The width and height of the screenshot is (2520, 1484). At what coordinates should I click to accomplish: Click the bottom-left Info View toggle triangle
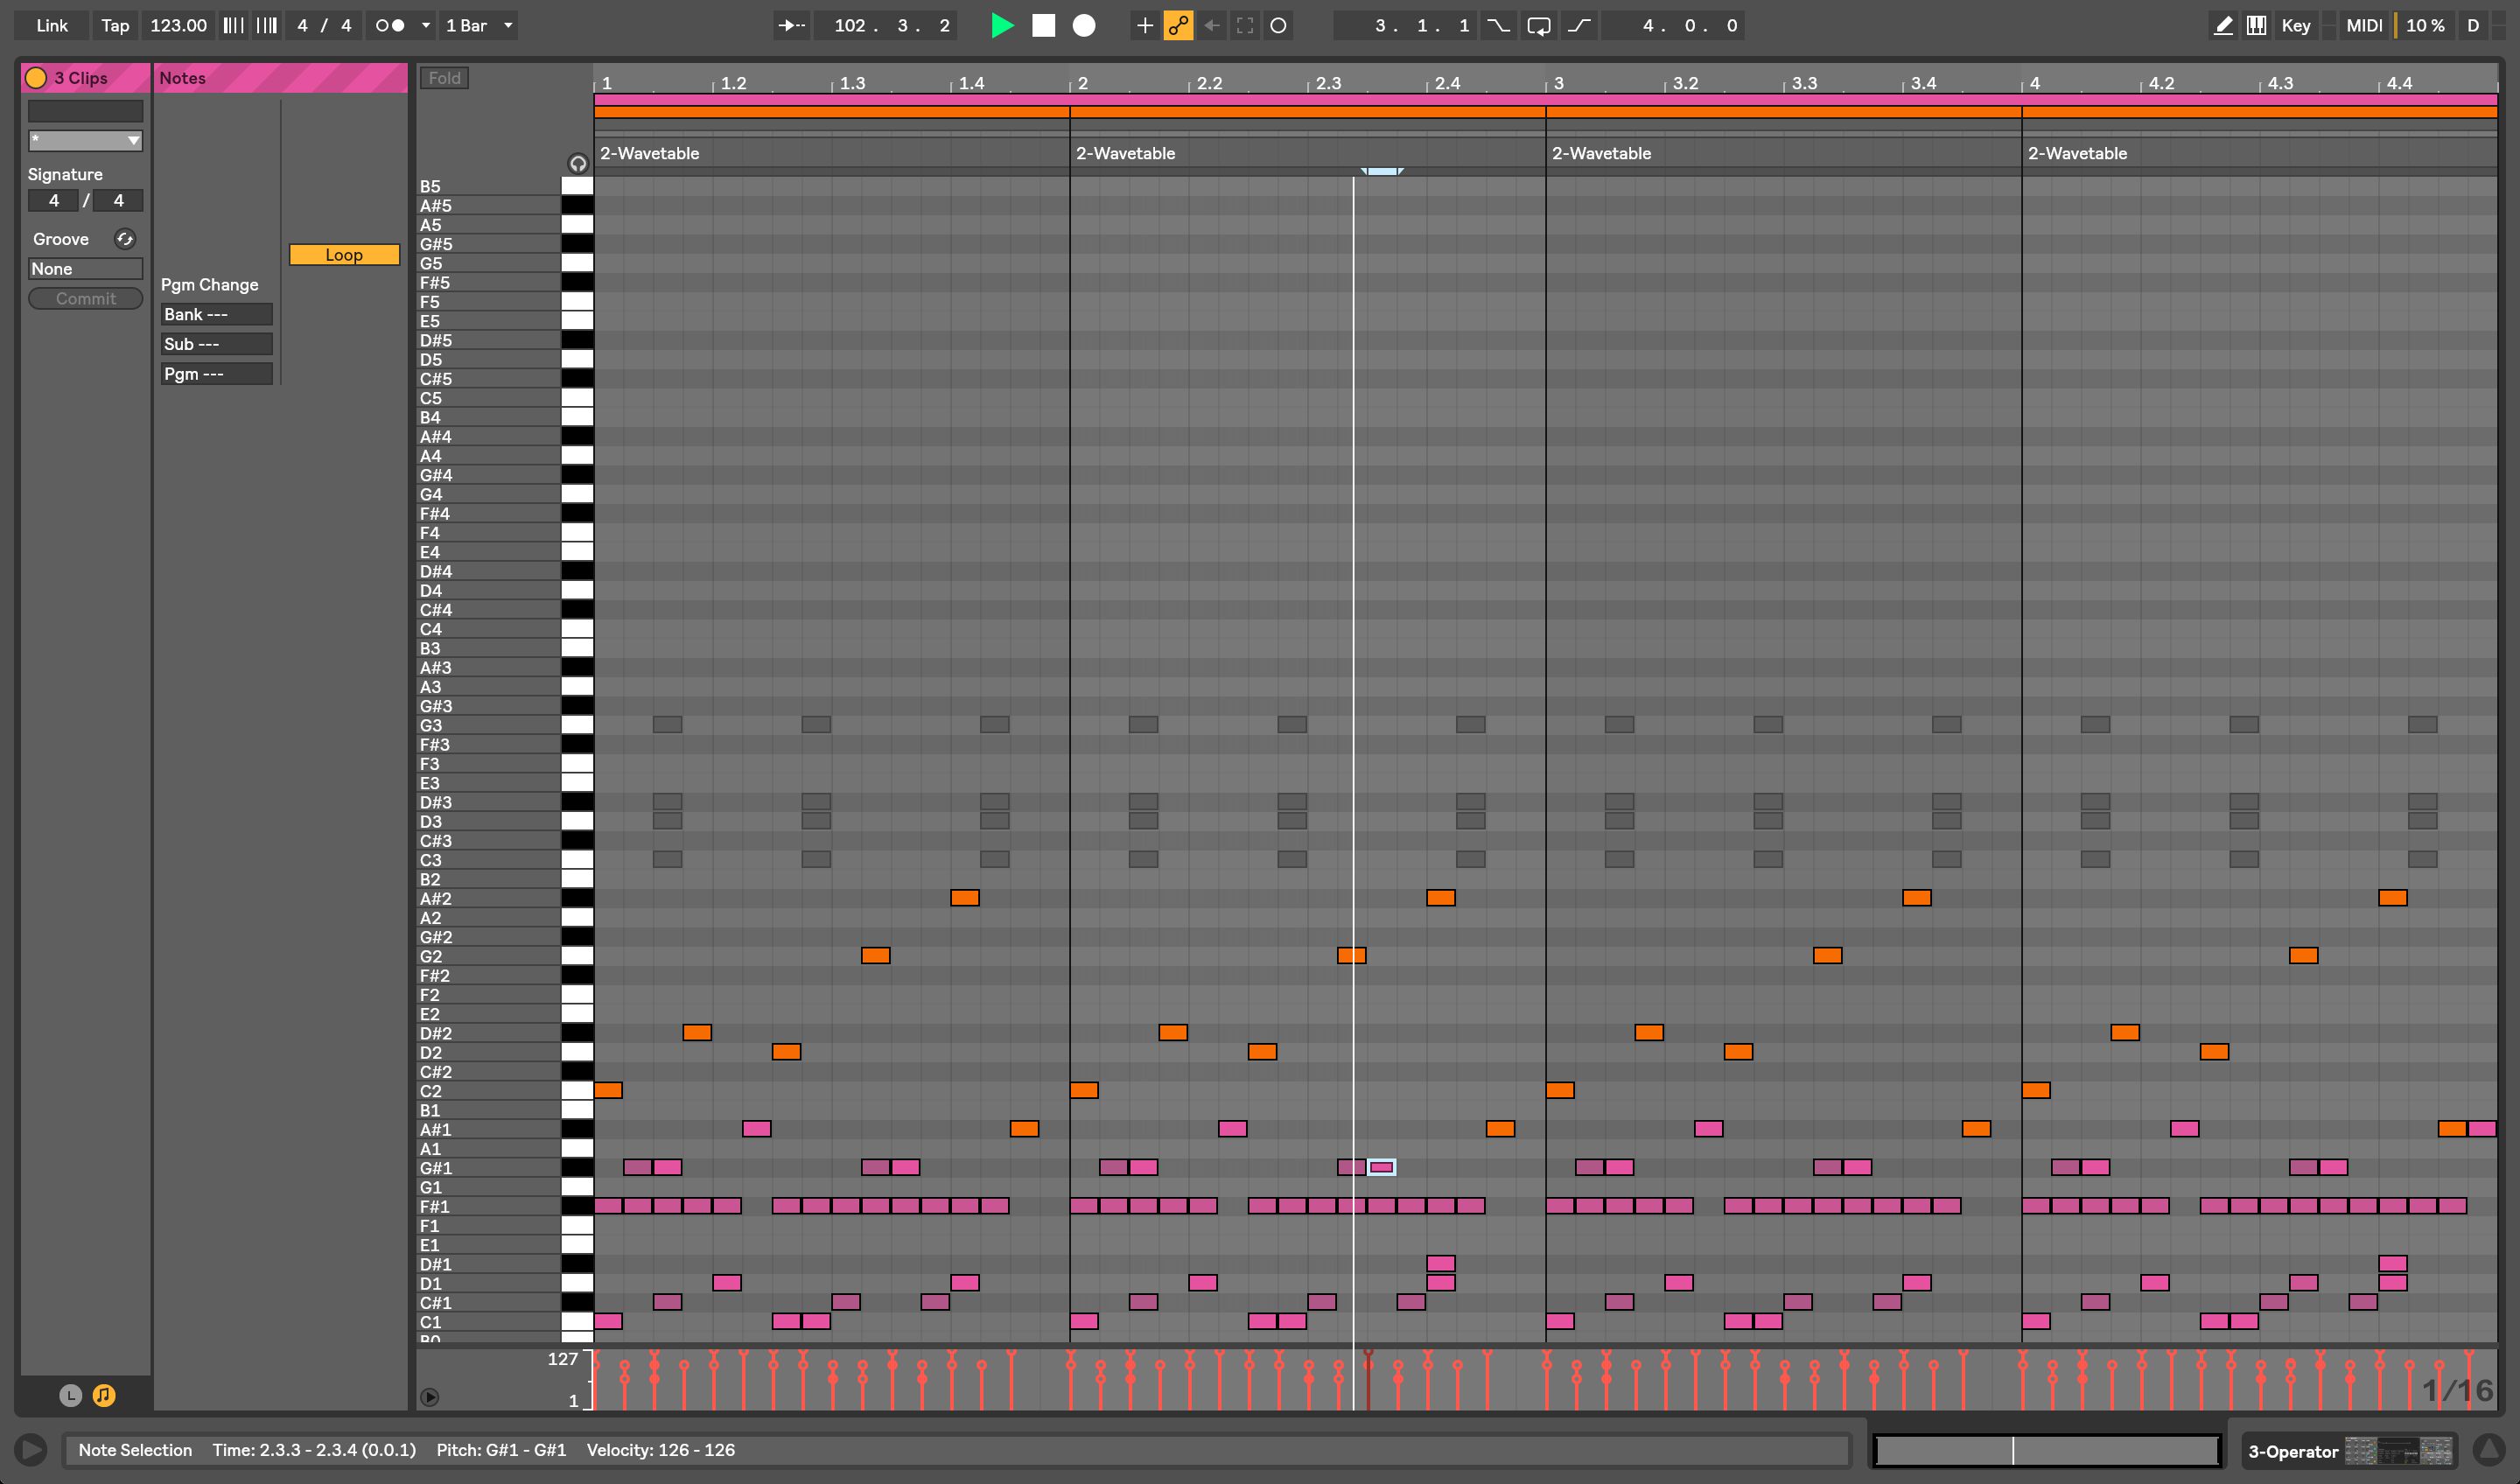click(31, 1449)
